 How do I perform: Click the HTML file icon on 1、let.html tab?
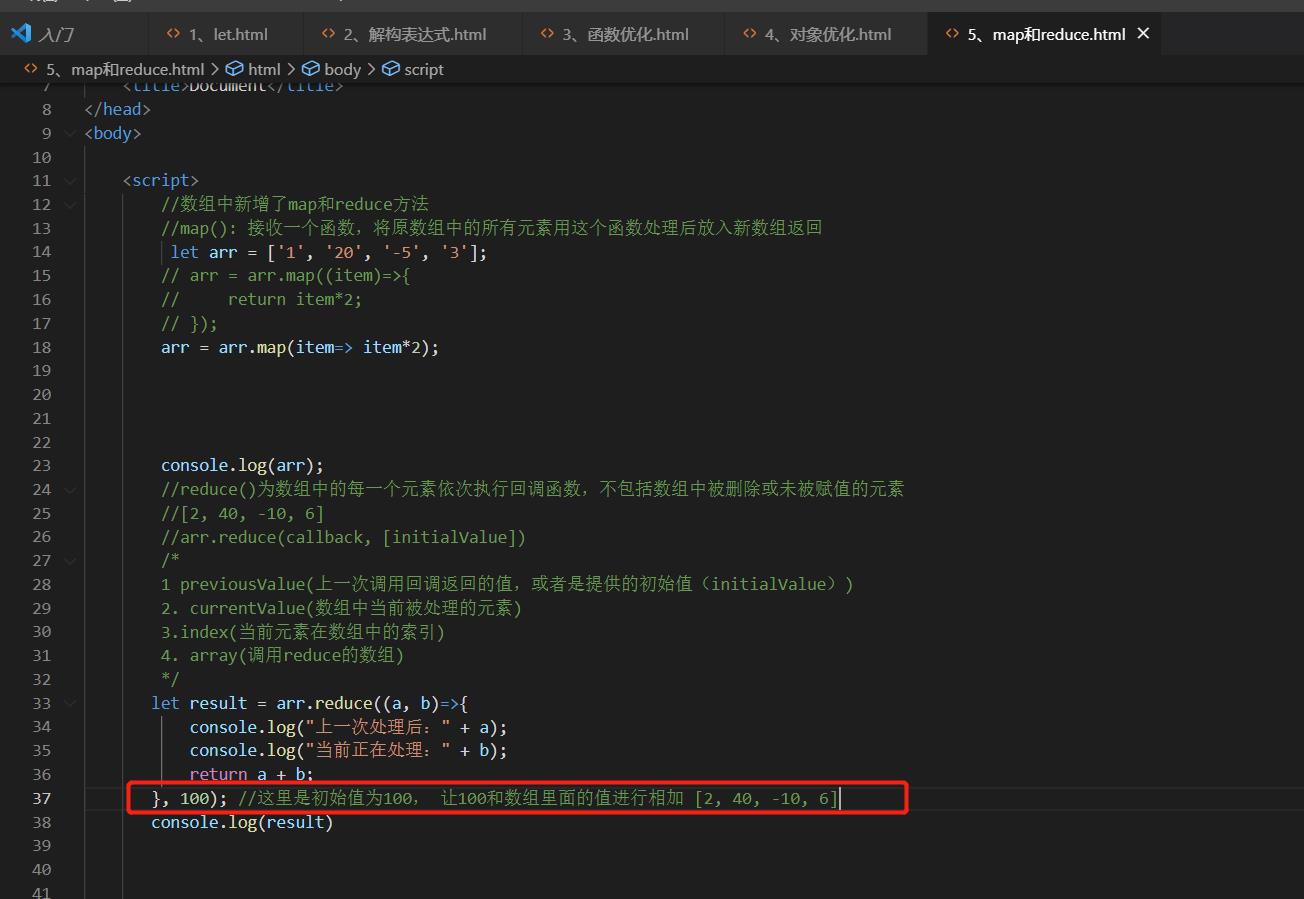click(173, 34)
